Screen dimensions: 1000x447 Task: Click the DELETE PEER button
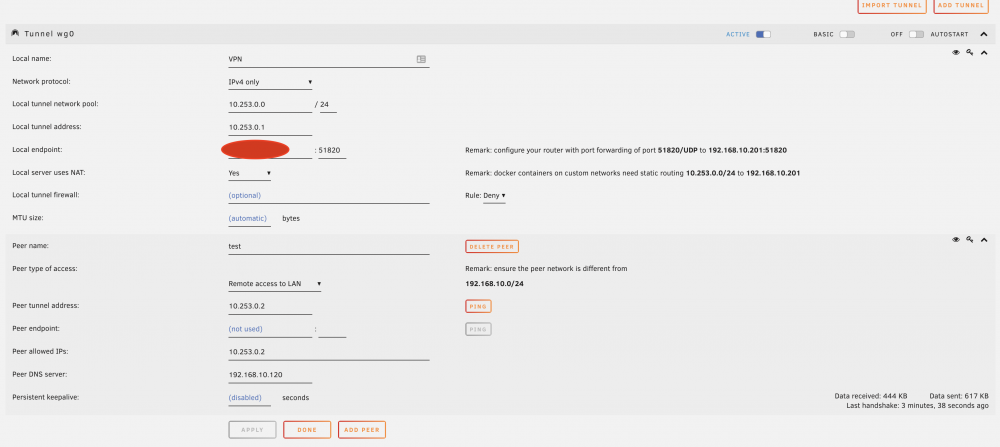click(x=492, y=246)
